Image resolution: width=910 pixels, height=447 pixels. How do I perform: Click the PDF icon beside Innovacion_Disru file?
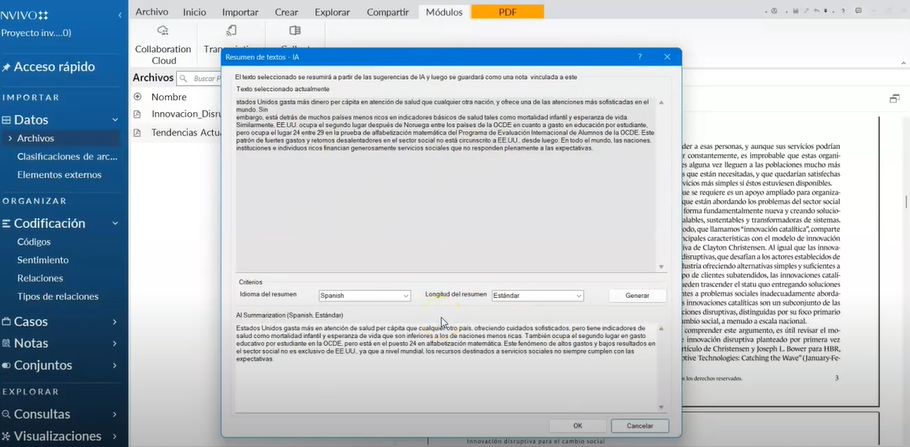coord(138,114)
